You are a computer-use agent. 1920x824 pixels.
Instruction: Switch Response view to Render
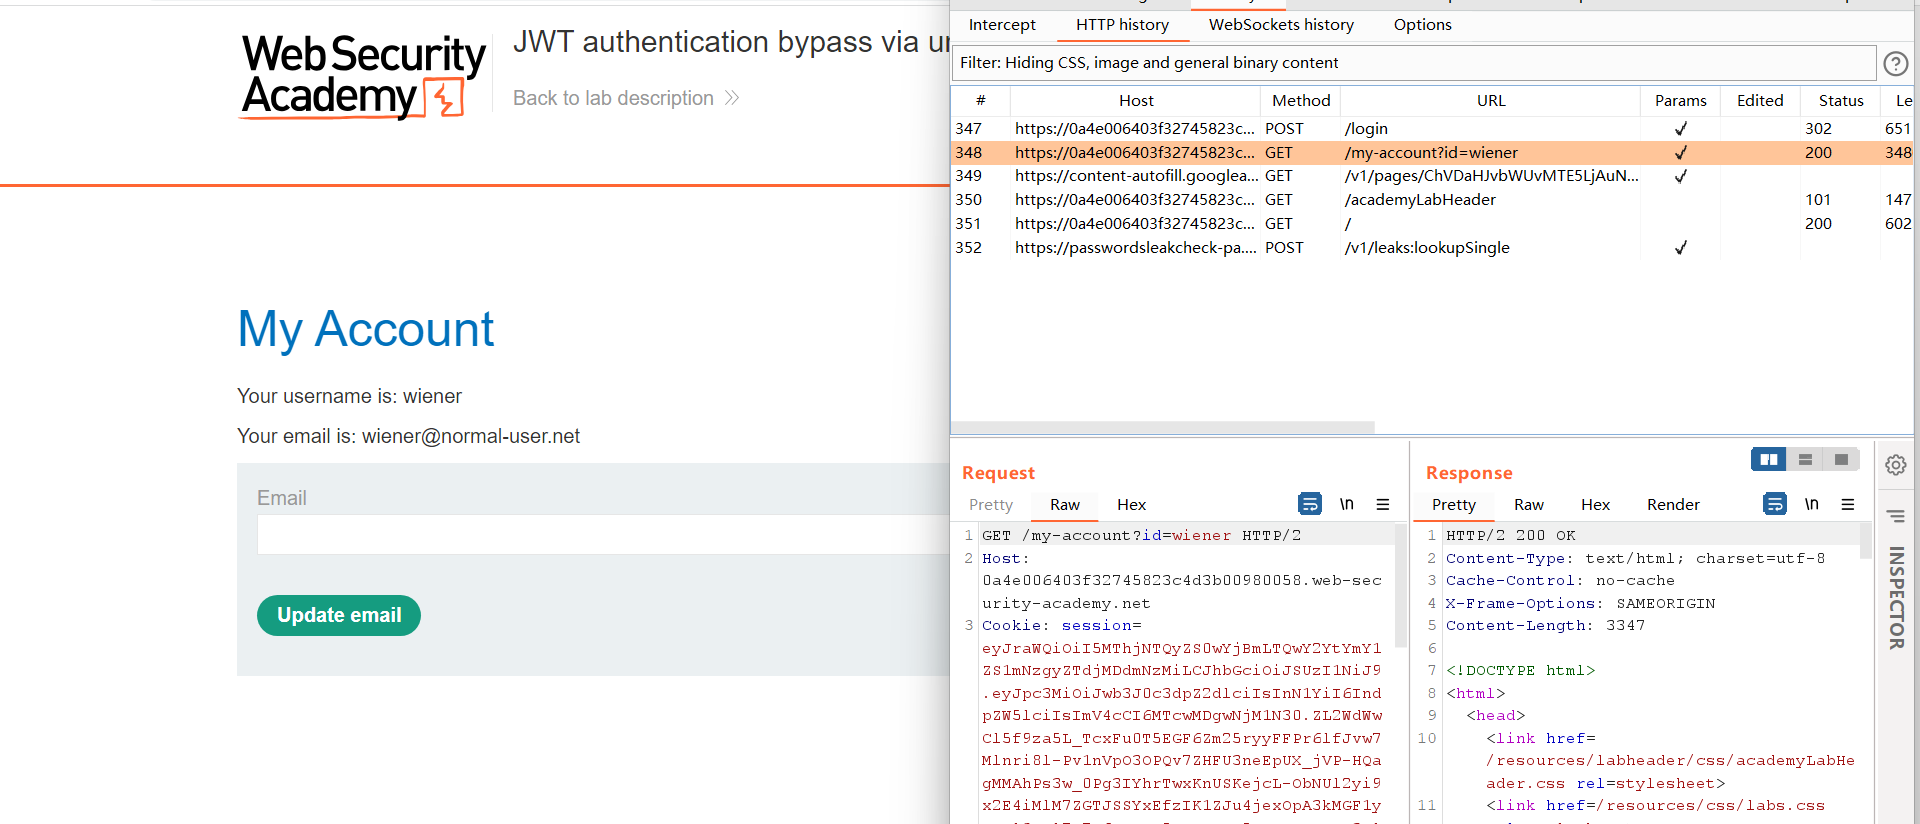(x=1673, y=505)
